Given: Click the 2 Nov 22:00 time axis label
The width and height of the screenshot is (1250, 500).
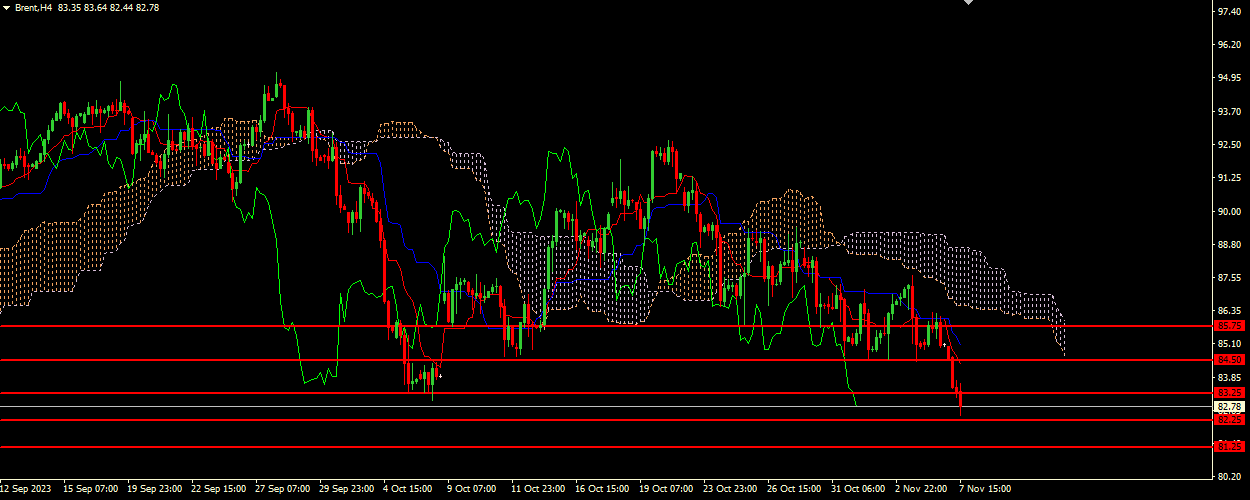Looking at the screenshot, I should coord(921,490).
